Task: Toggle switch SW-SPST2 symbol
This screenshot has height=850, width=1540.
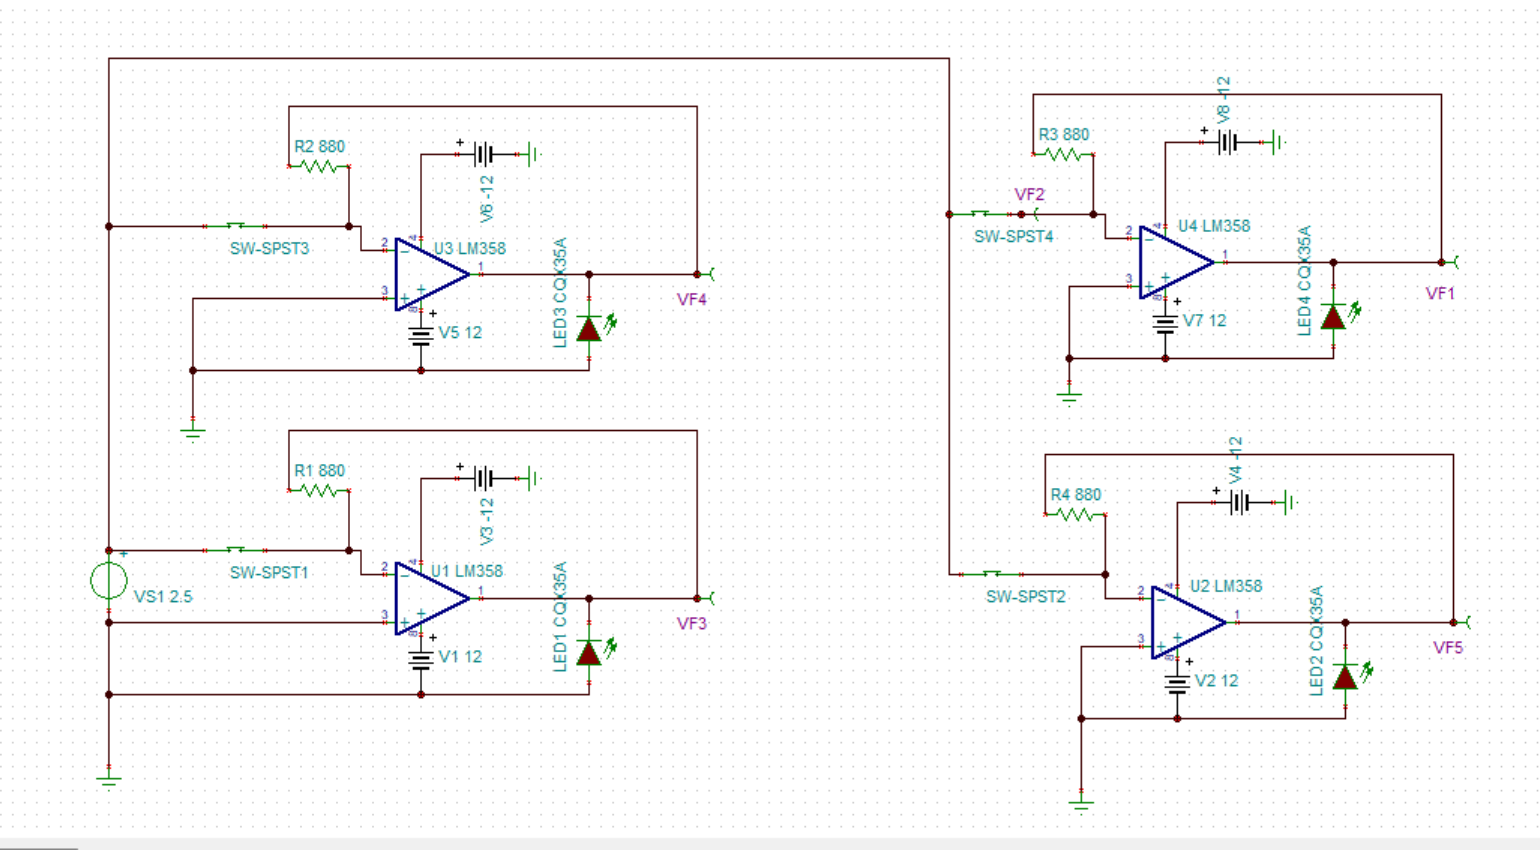Action: [x=992, y=573]
